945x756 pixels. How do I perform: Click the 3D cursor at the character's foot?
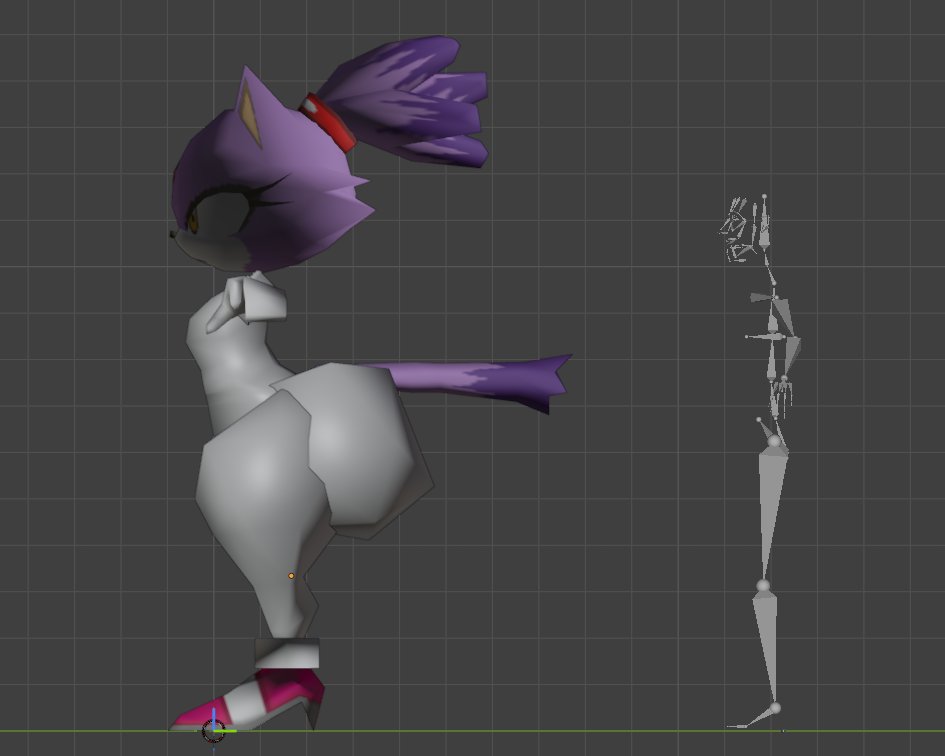(213, 730)
